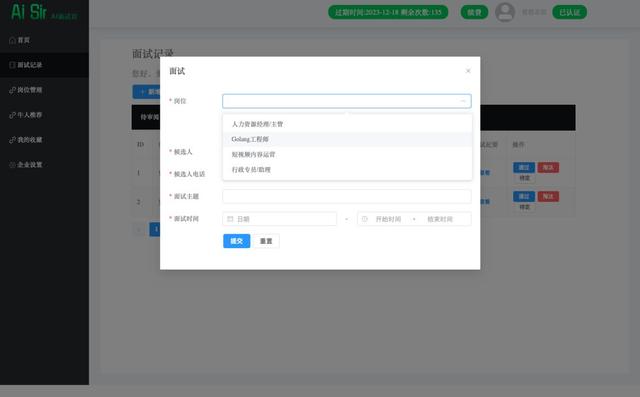Click the username text beside avatar
The height and width of the screenshot is (397, 640).
pos(534,12)
